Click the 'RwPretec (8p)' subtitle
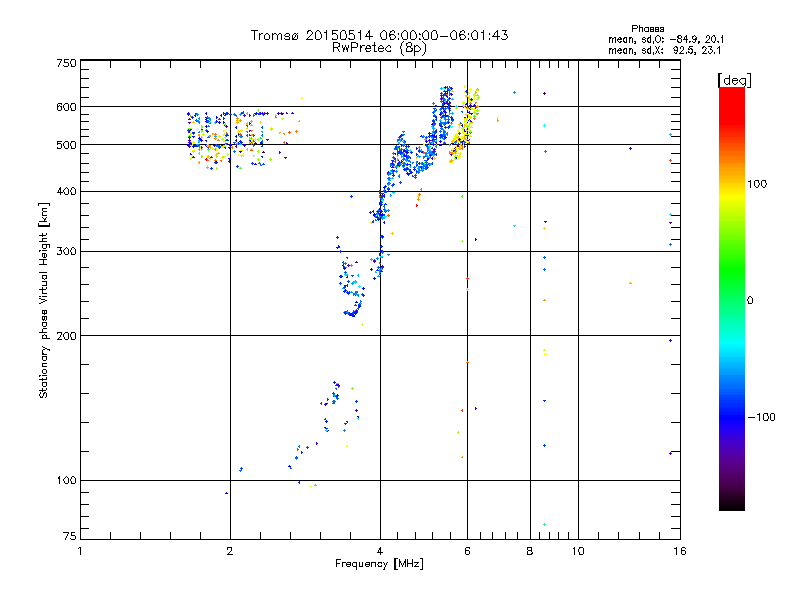The image size is (800, 600). coord(379,48)
